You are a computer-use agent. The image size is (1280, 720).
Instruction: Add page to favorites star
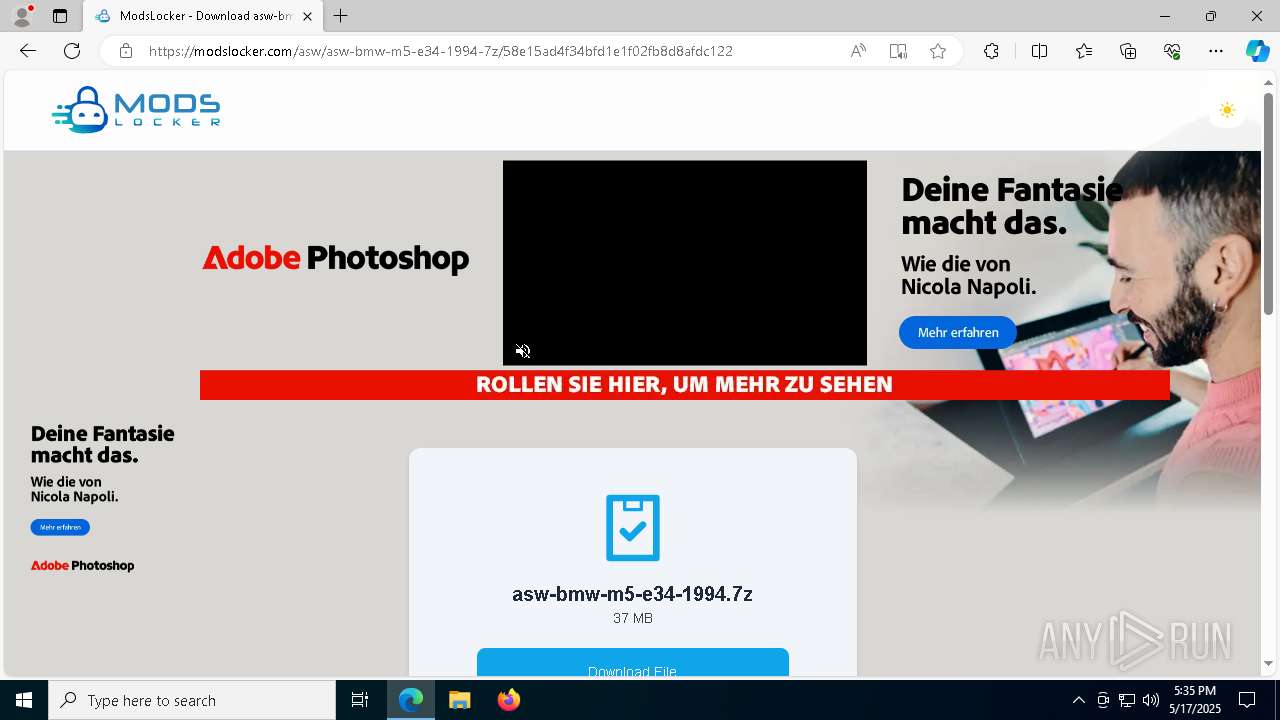(938, 51)
